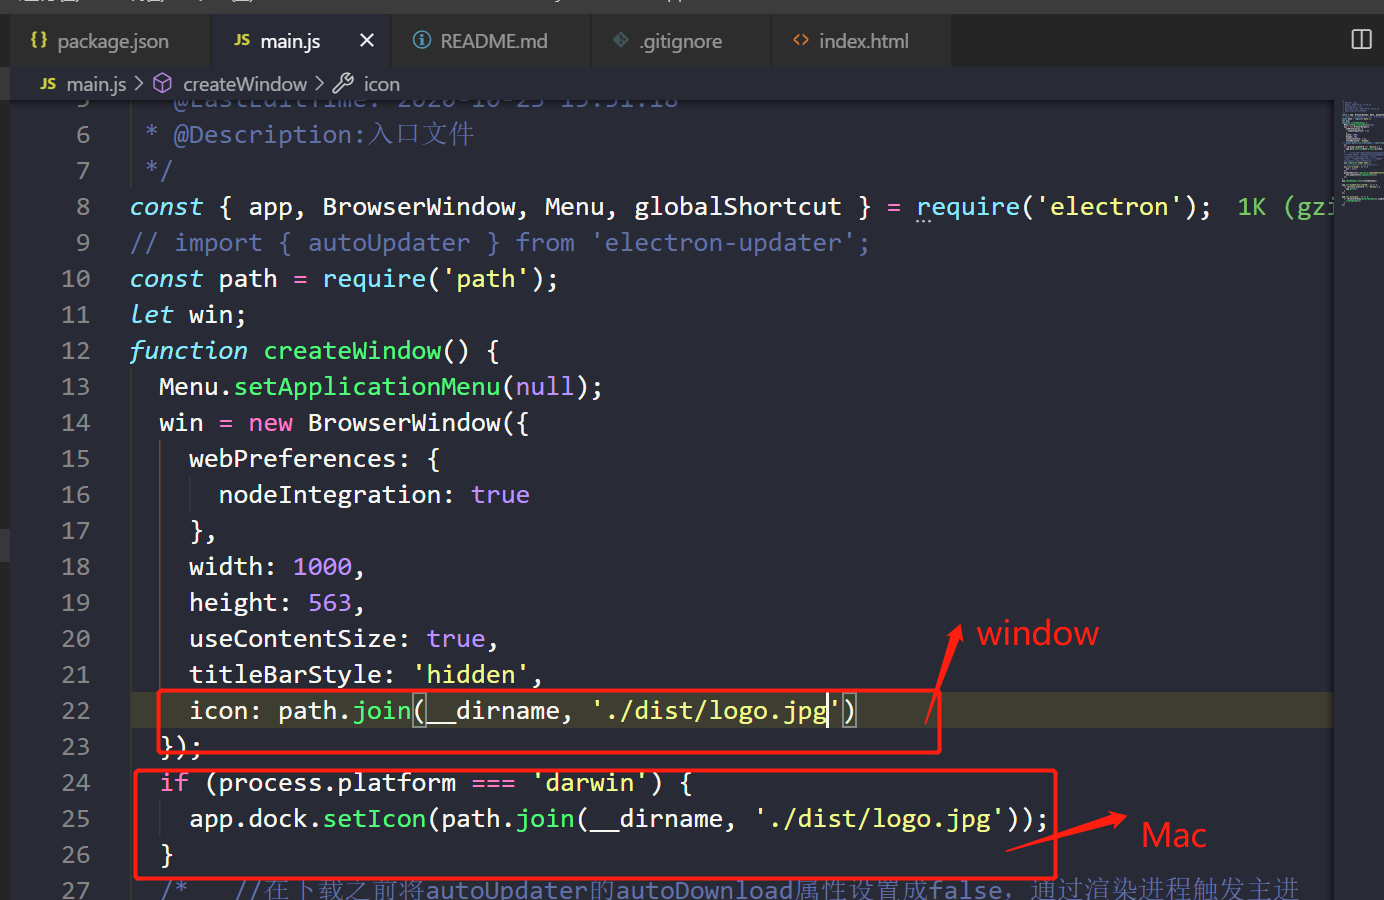Viewport: 1384px width, 900px height.
Task: Switch to the index.html tab
Action: (862, 41)
